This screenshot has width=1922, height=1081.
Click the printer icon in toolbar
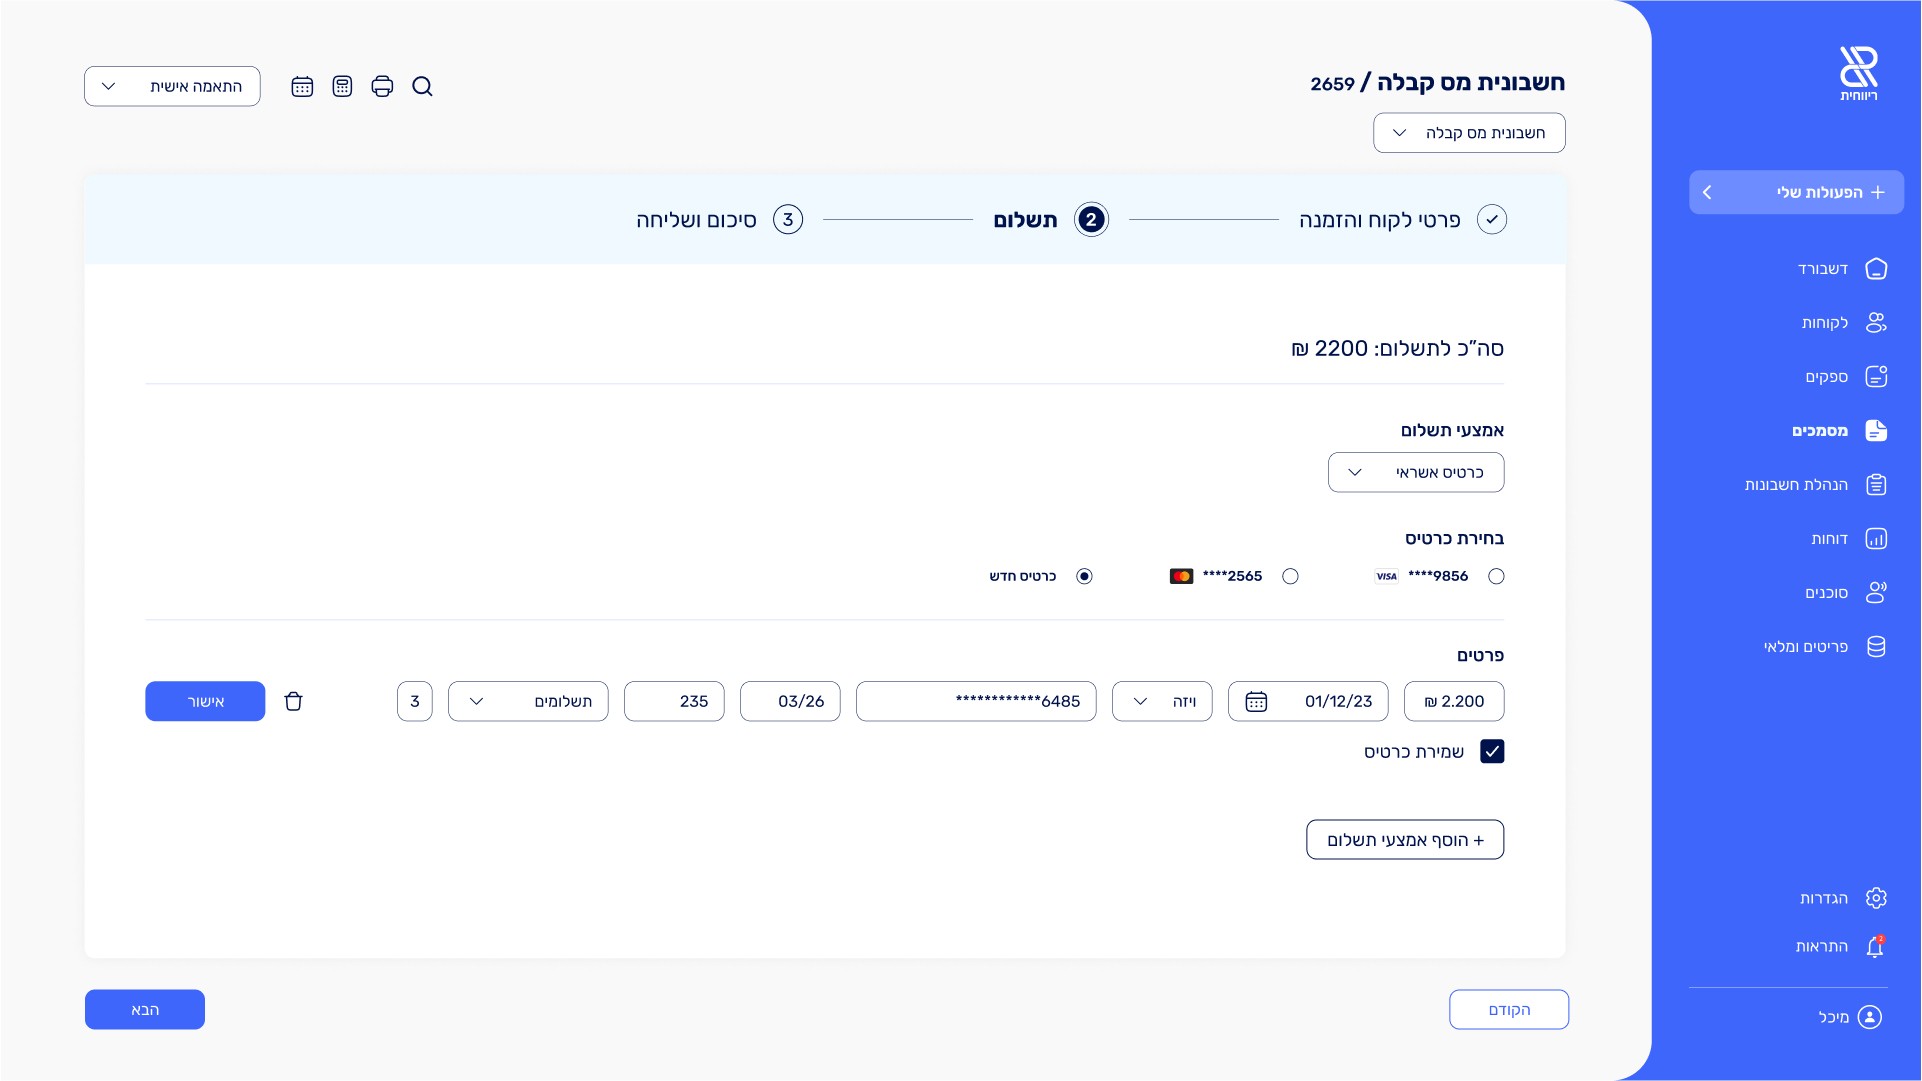tap(382, 87)
